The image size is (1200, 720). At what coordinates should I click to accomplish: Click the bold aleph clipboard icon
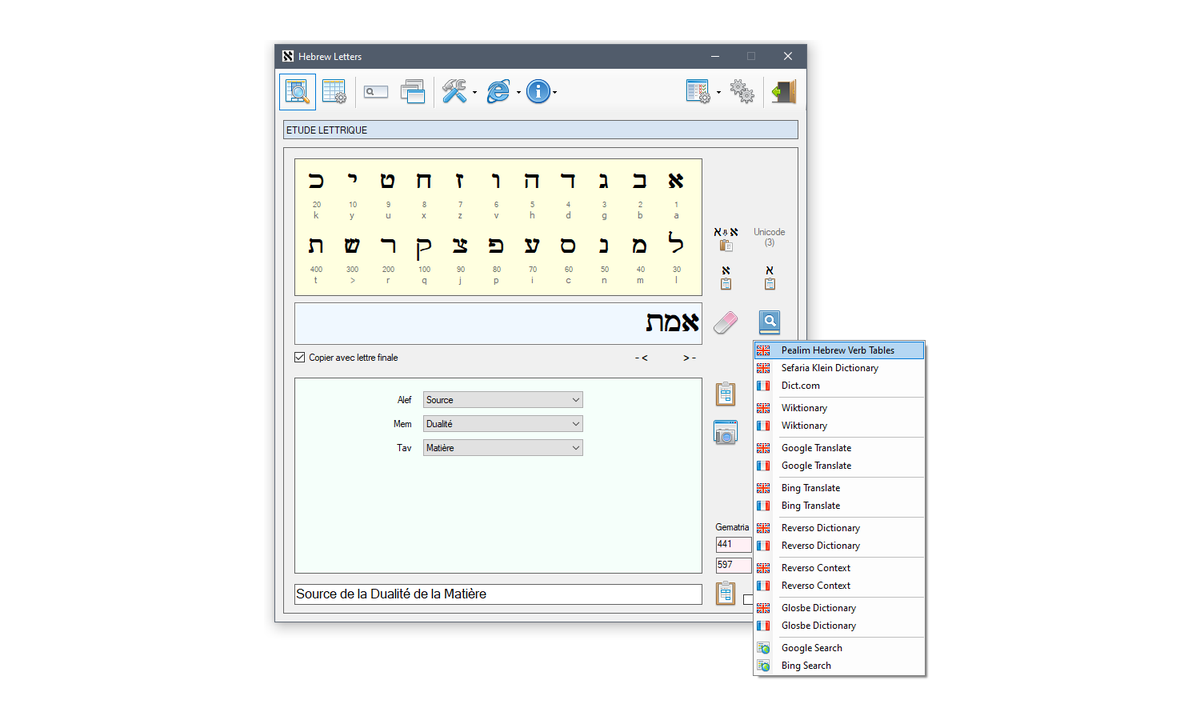tap(726, 277)
